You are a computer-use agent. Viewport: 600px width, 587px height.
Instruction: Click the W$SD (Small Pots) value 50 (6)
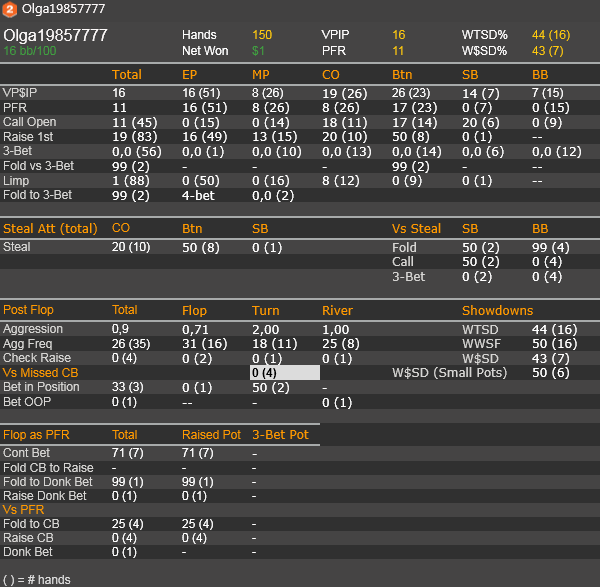click(x=550, y=373)
